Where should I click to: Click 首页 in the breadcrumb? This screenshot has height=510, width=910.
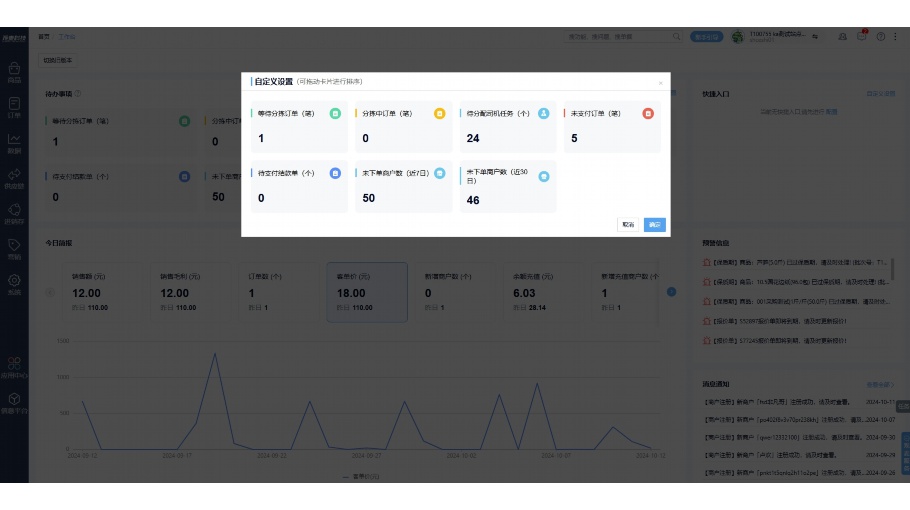[x=44, y=37]
